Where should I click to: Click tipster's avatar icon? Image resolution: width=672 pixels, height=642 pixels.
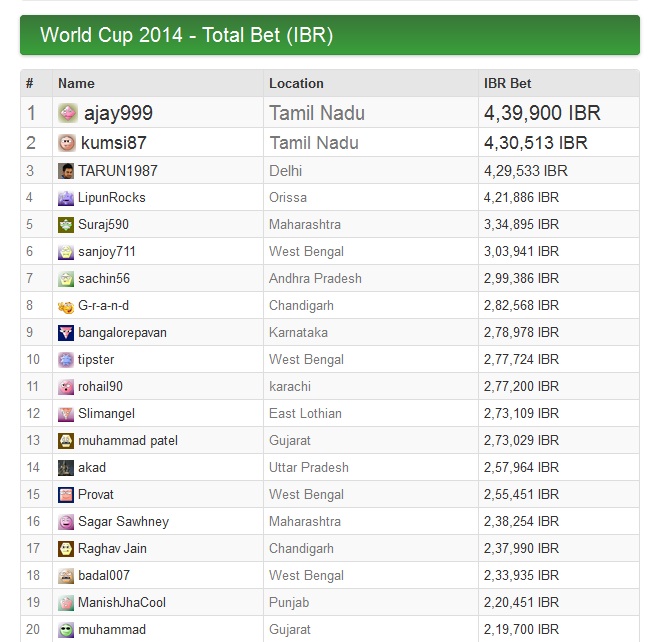pyautogui.click(x=66, y=360)
